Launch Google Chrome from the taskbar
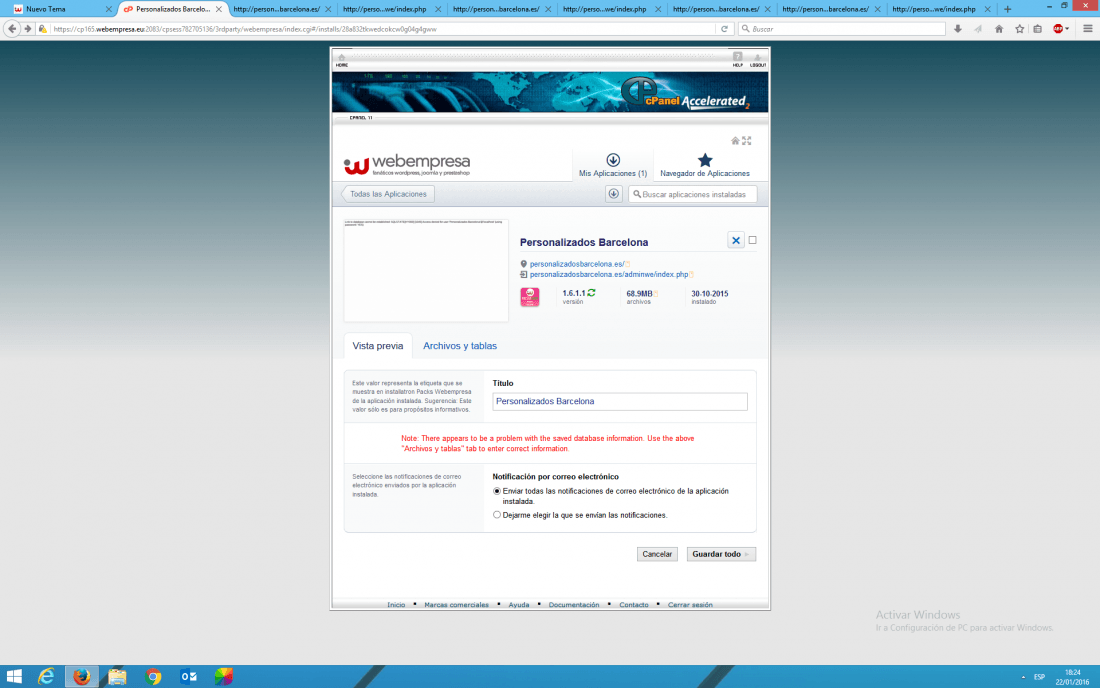Screen dimensions: 1100x688 click(x=153, y=676)
